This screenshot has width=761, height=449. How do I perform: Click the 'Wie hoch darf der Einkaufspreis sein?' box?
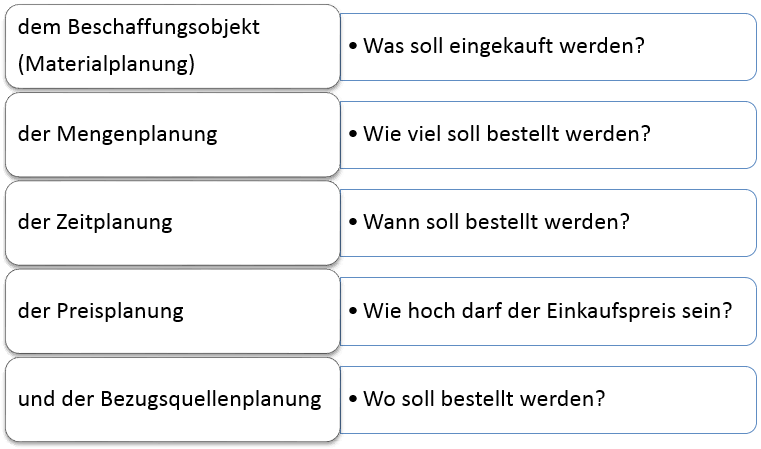coord(548,310)
